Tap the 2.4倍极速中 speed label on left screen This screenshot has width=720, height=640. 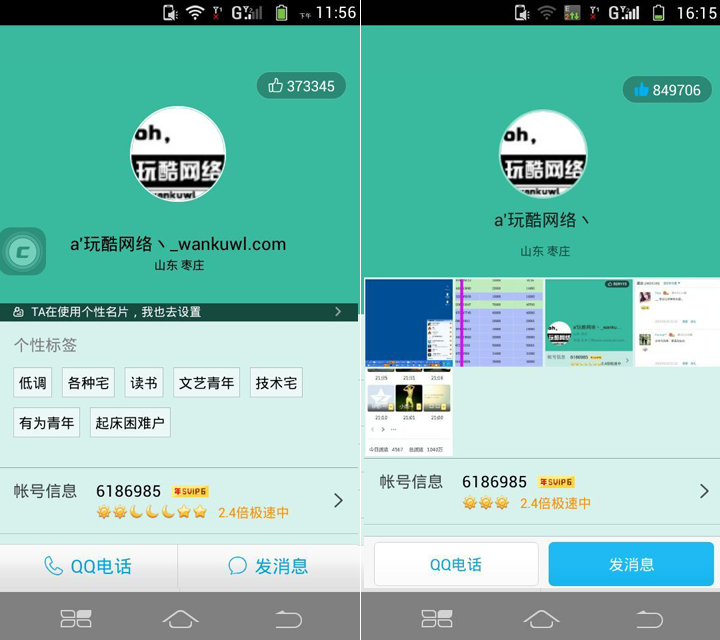point(254,512)
